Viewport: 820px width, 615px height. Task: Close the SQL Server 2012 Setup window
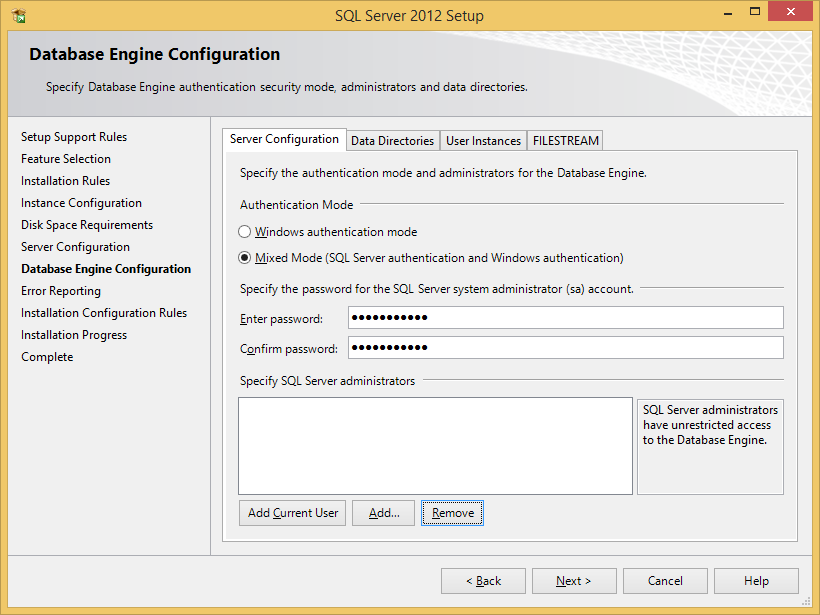pyautogui.click(x=790, y=12)
